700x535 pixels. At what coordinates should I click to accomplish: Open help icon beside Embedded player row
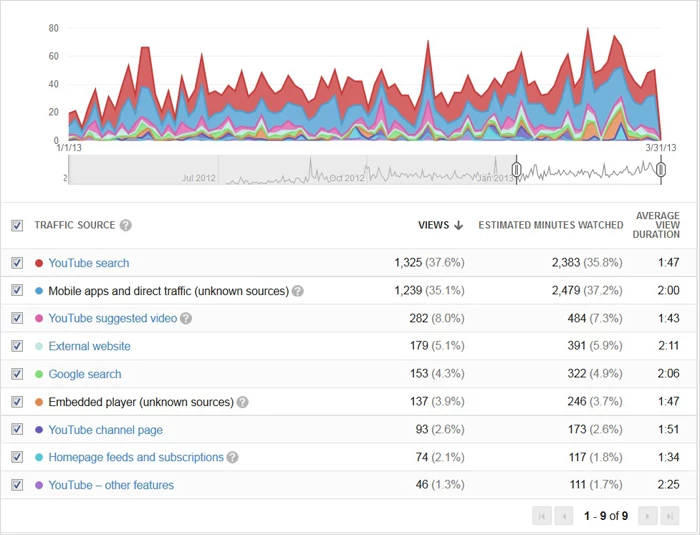coord(242,402)
